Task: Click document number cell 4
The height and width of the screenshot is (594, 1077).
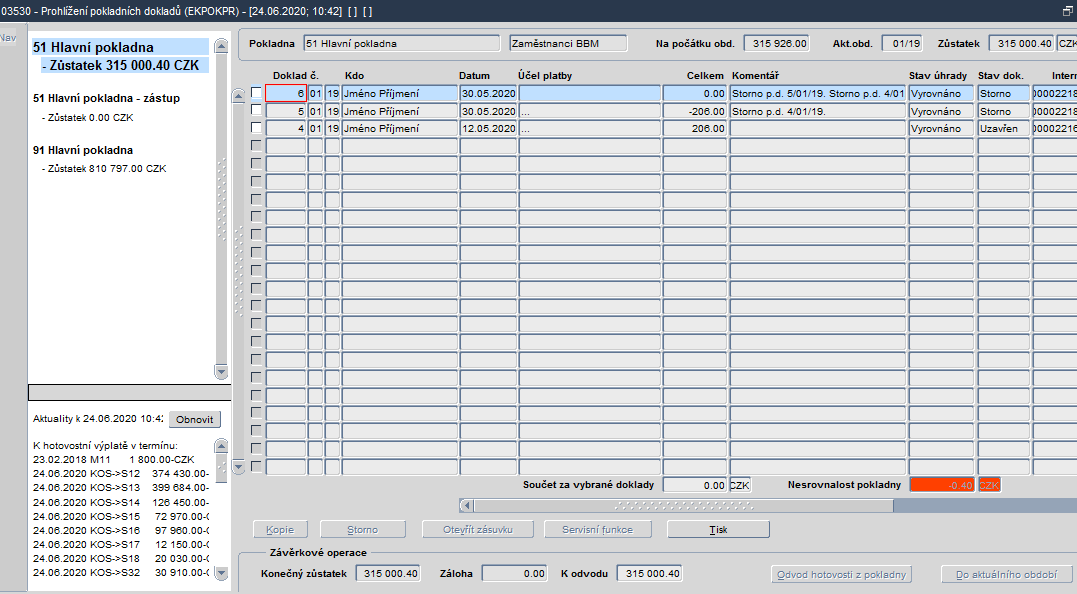Action: tap(286, 128)
